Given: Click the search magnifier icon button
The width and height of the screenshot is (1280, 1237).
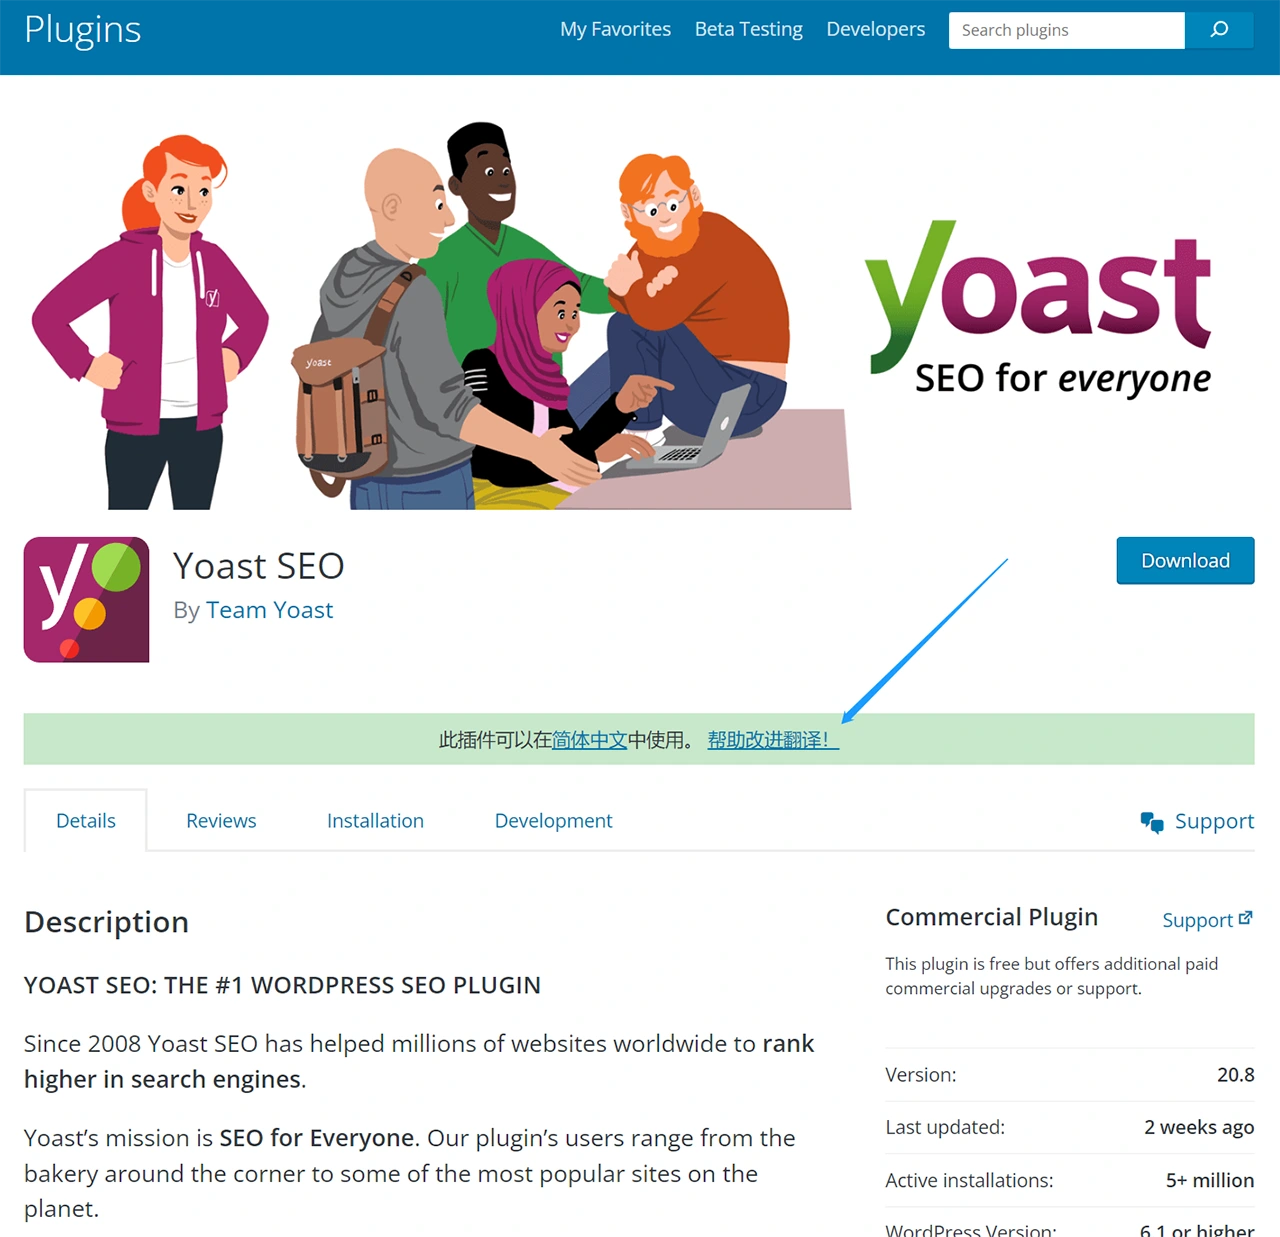Looking at the screenshot, I should (1219, 30).
